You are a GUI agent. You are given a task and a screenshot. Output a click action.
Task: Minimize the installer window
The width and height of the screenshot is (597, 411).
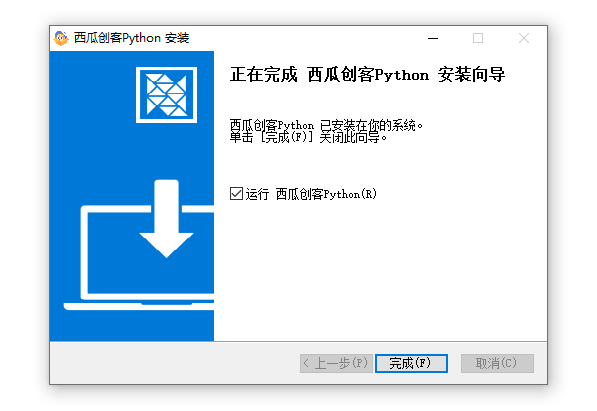(433, 38)
